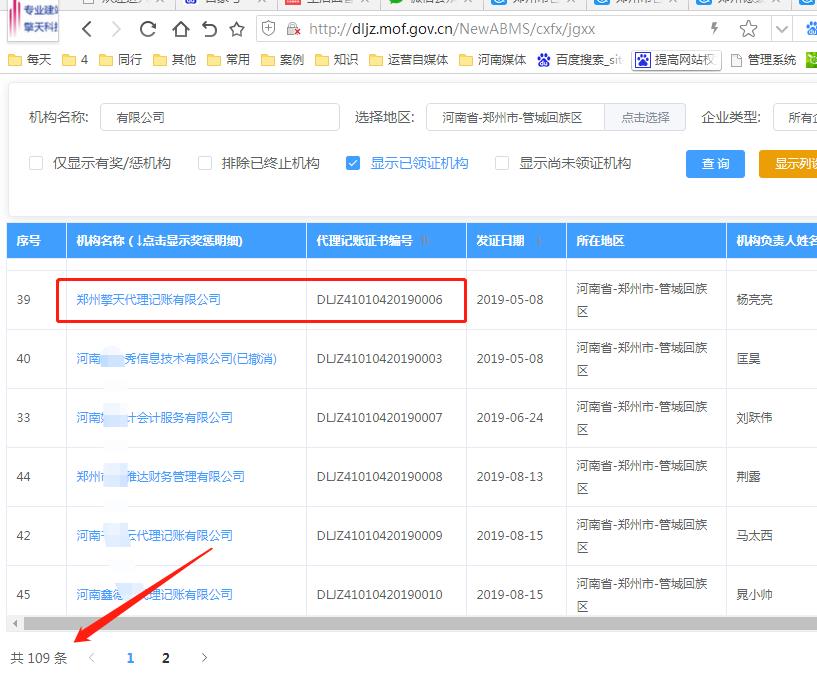Uncheck 显示已领证机构 checkbox
The width and height of the screenshot is (817, 680).
[x=353, y=163]
